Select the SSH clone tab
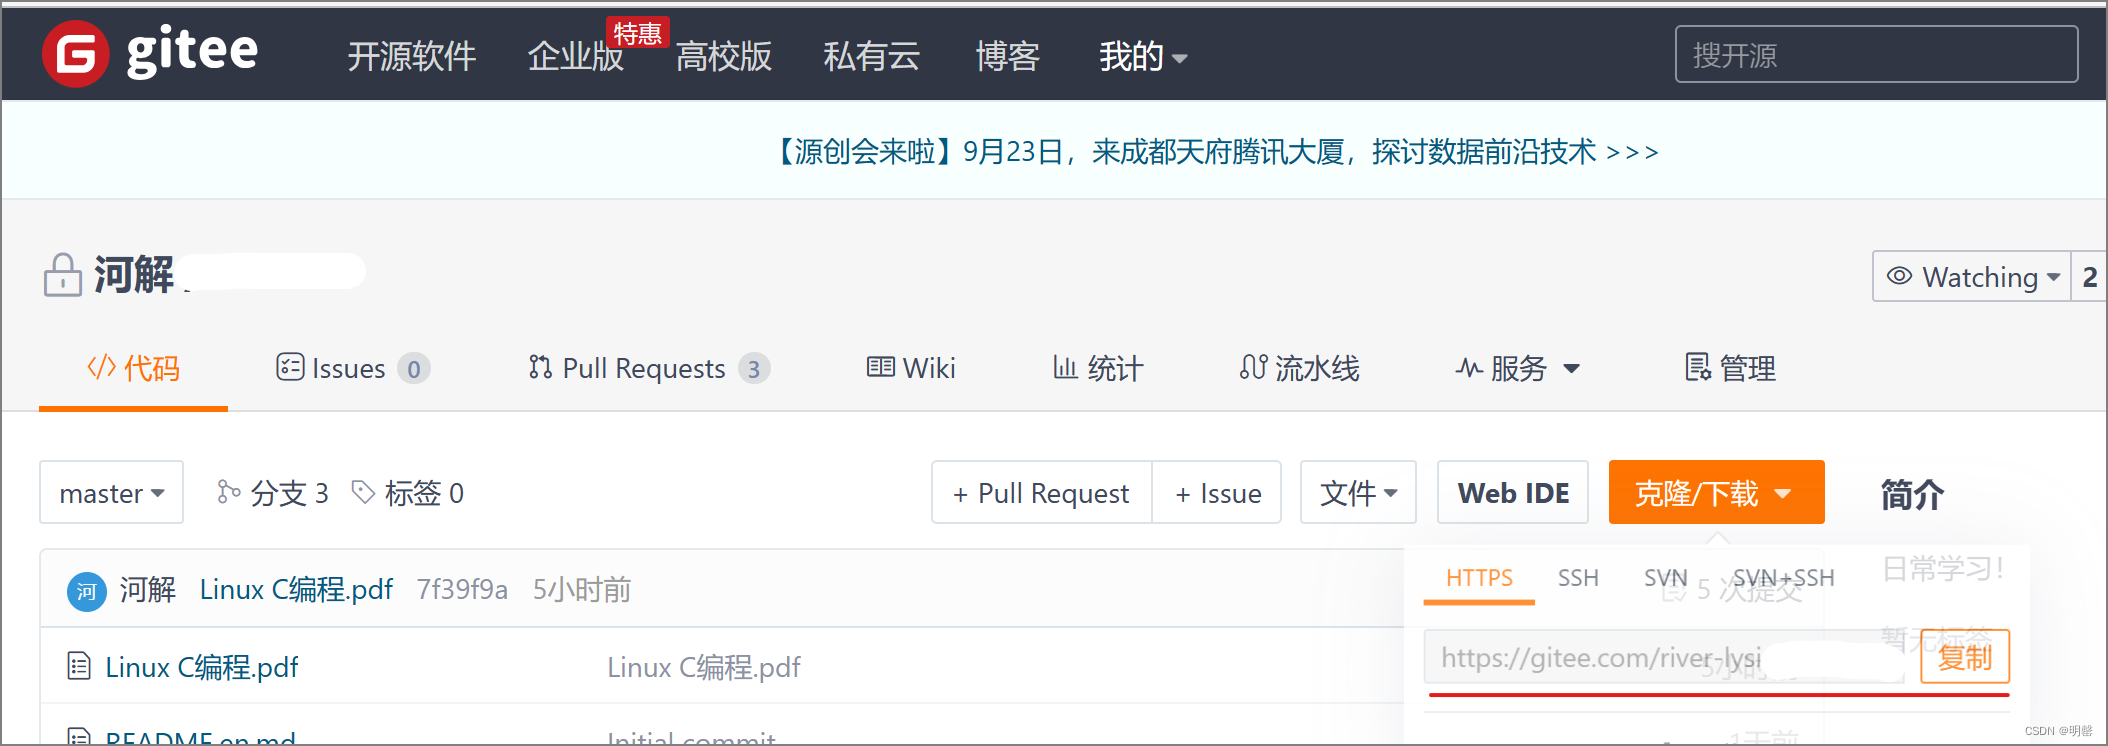The height and width of the screenshot is (746, 2108). [x=1578, y=578]
